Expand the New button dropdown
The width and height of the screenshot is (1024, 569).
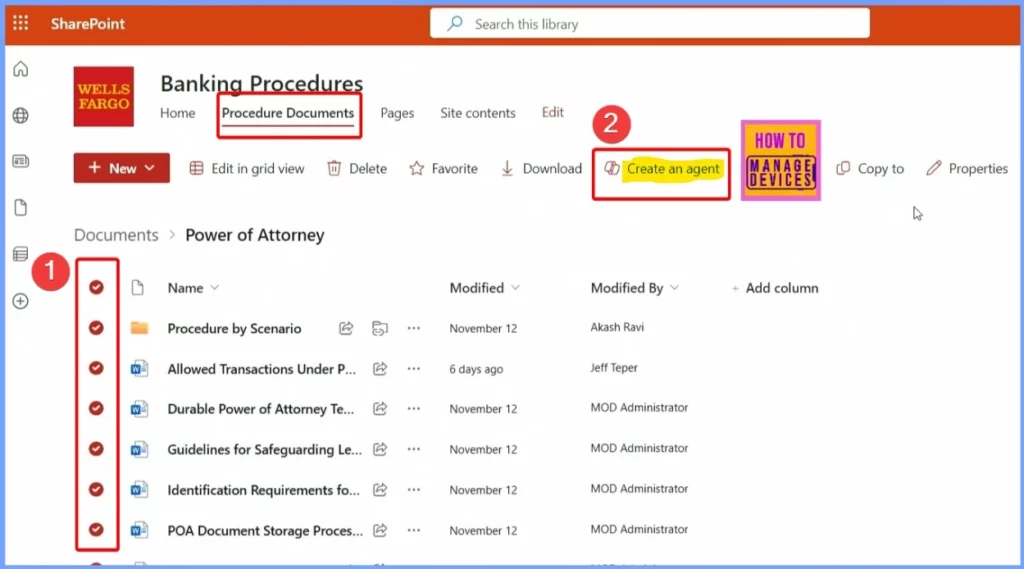[x=150, y=168]
